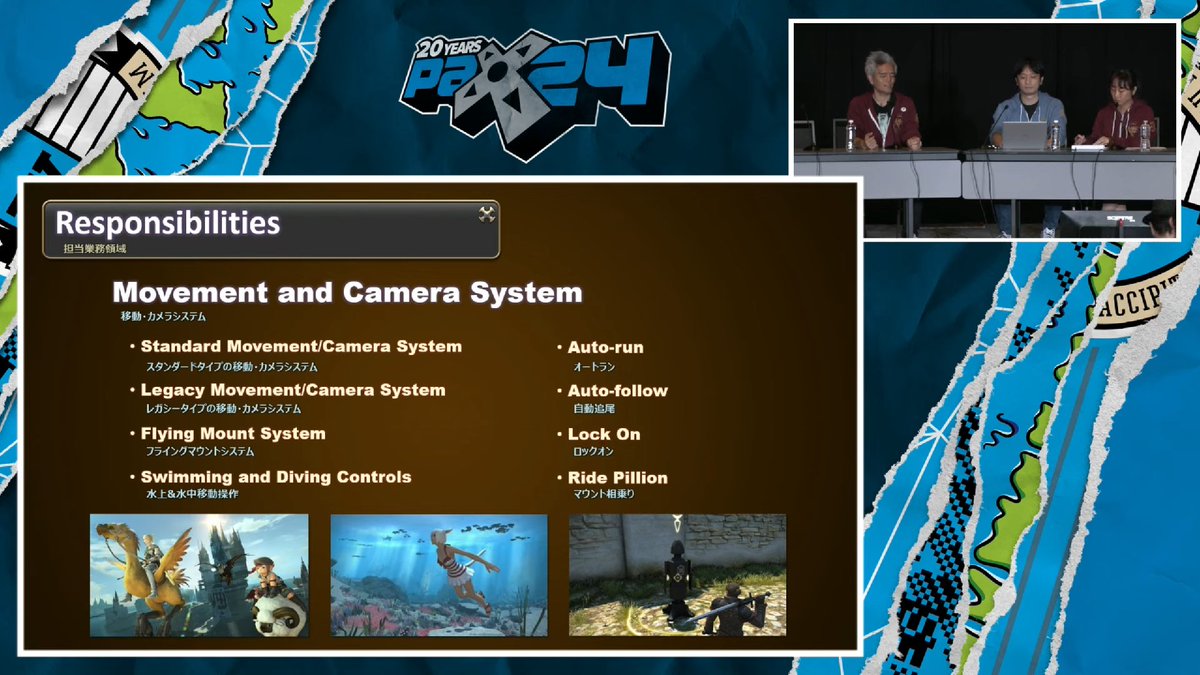Image resolution: width=1200 pixels, height=675 pixels.
Task: Click the Japanese subtitle 担当業務領域
Action: pyautogui.click(x=95, y=248)
